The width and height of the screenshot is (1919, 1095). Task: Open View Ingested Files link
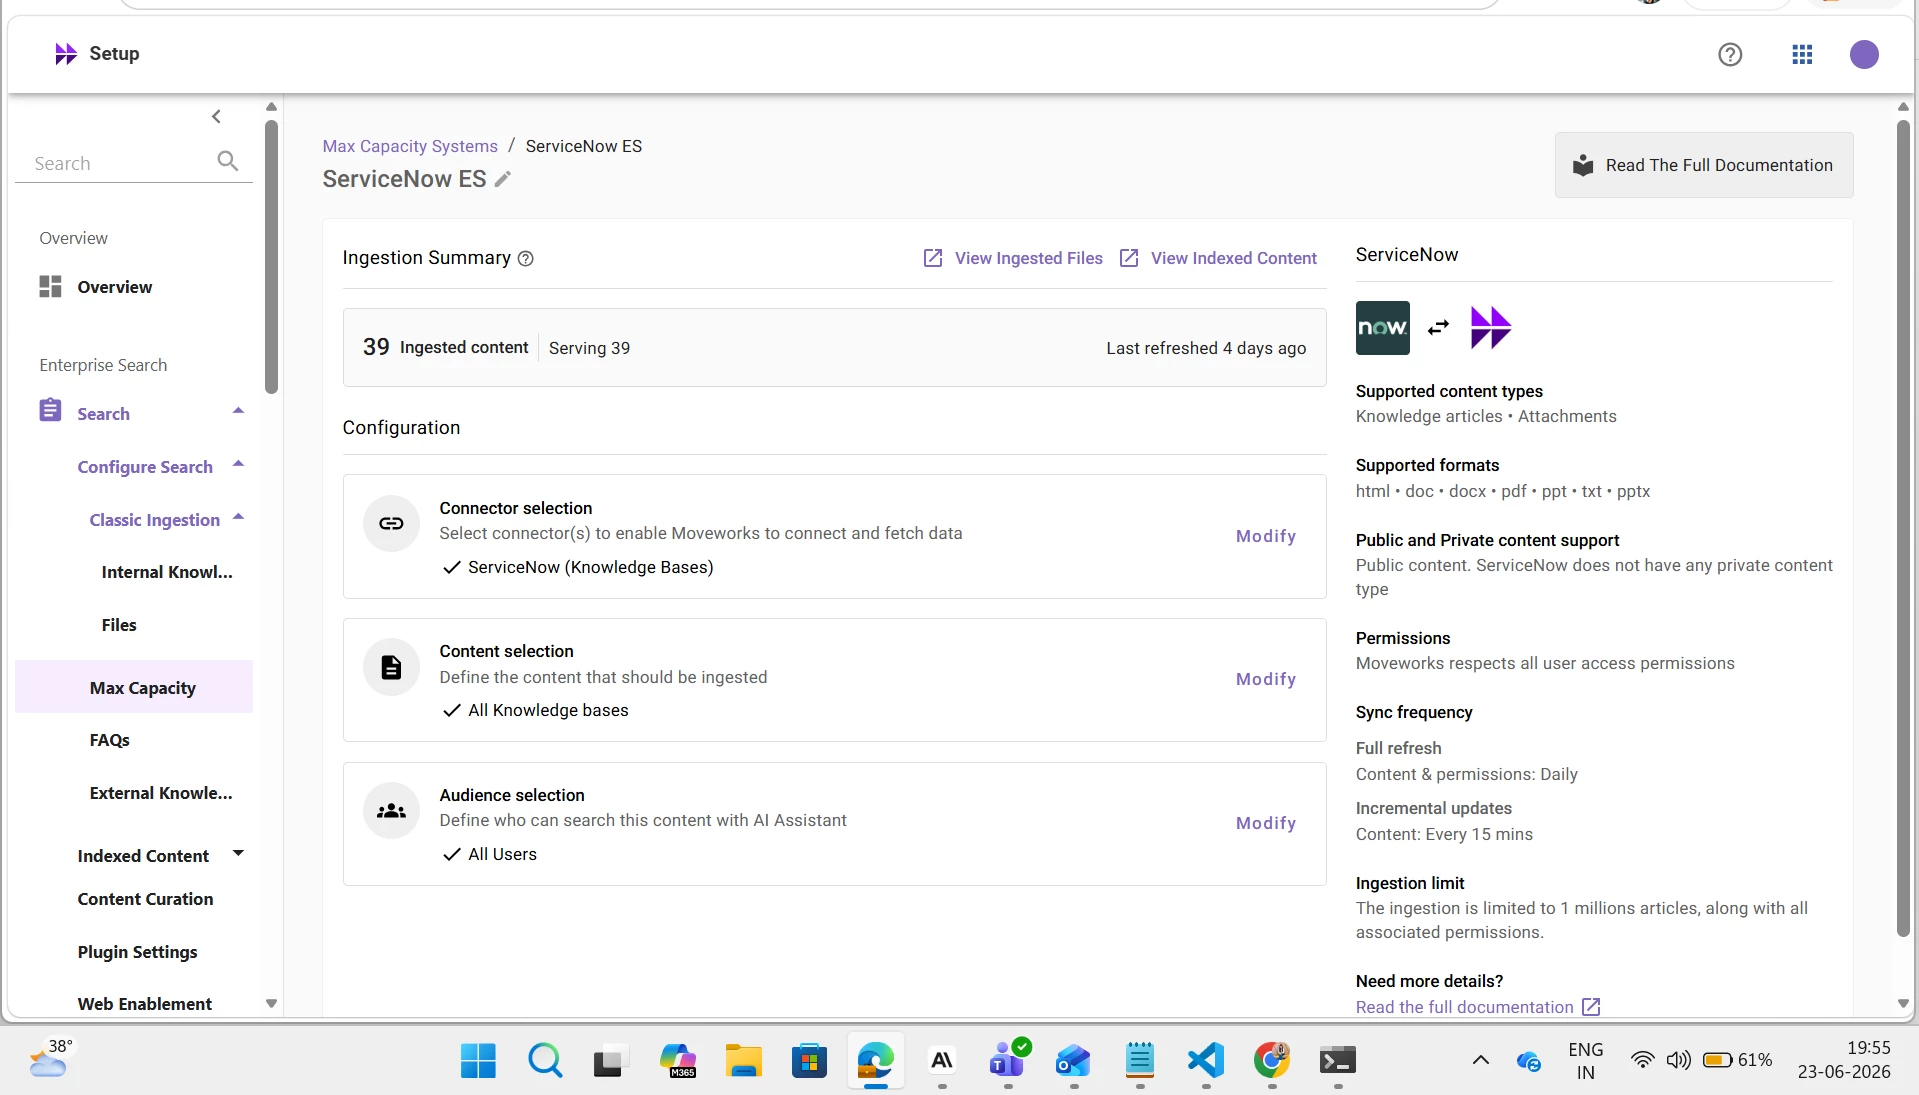(x=1013, y=258)
